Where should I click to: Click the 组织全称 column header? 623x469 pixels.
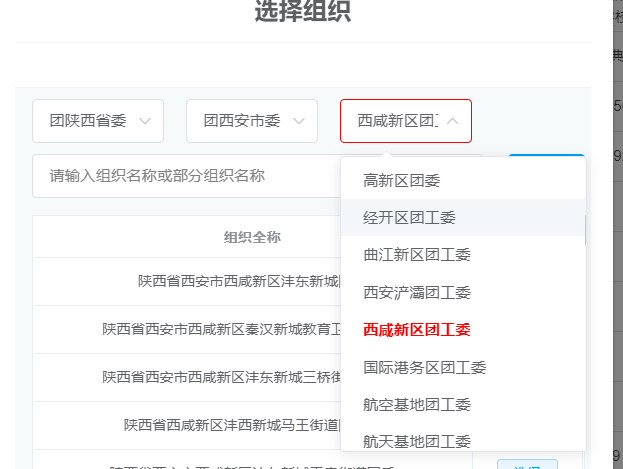(x=252, y=237)
